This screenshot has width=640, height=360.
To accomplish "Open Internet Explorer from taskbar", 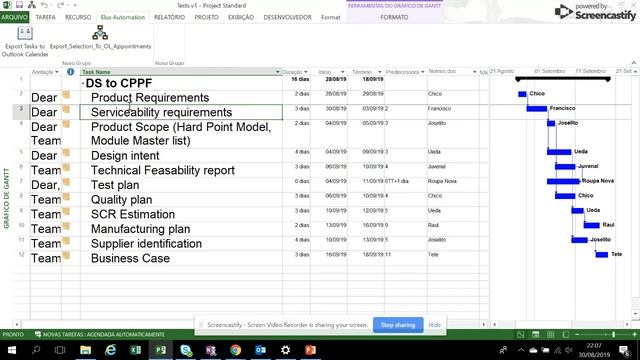I will (x=111, y=350).
